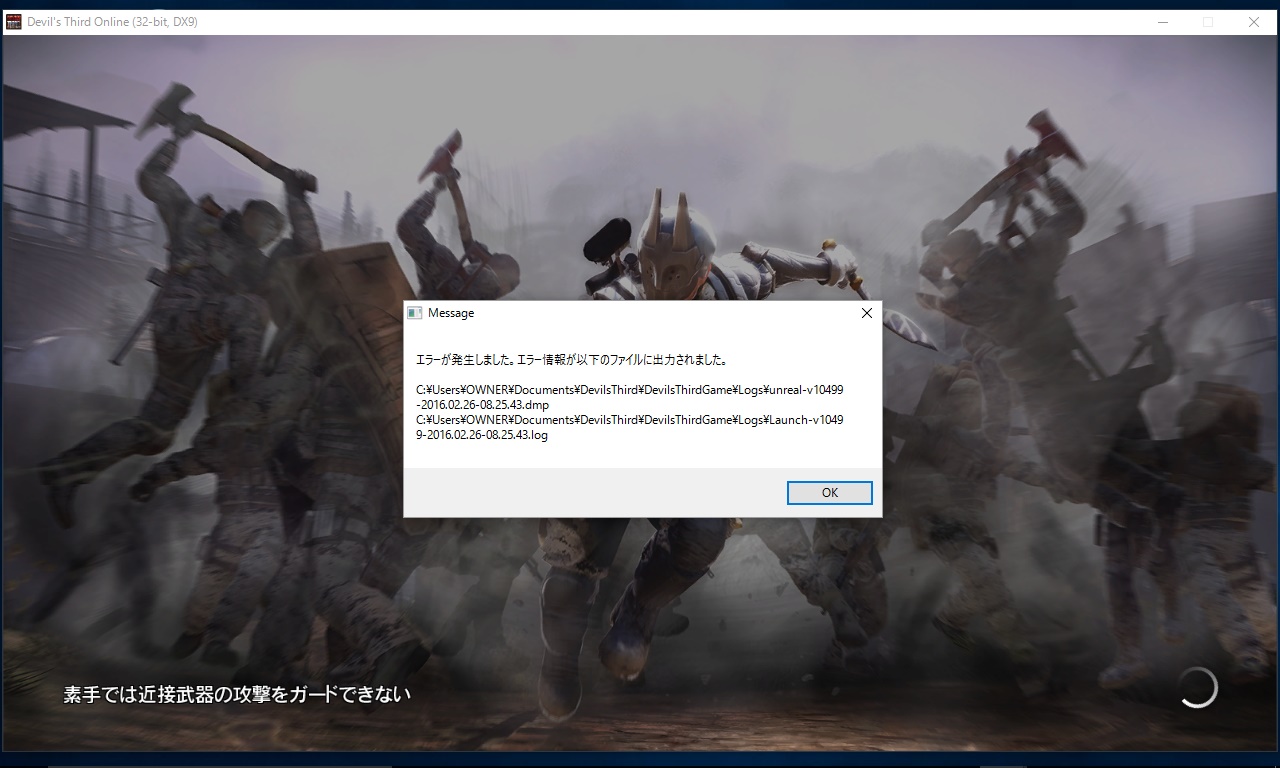Maximize the Devil's Third Online window
This screenshot has width=1280, height=768.
[x=1208, y=21]
